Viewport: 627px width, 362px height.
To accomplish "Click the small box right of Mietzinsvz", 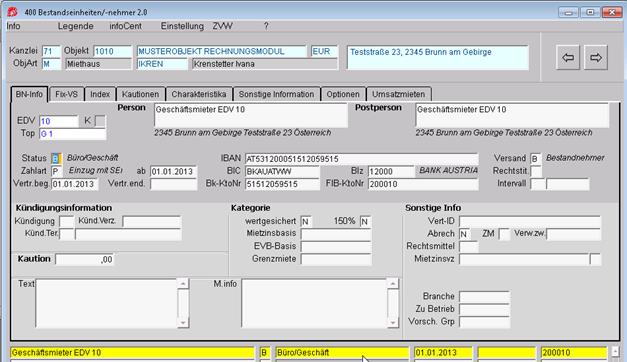I will pos(595,259).
